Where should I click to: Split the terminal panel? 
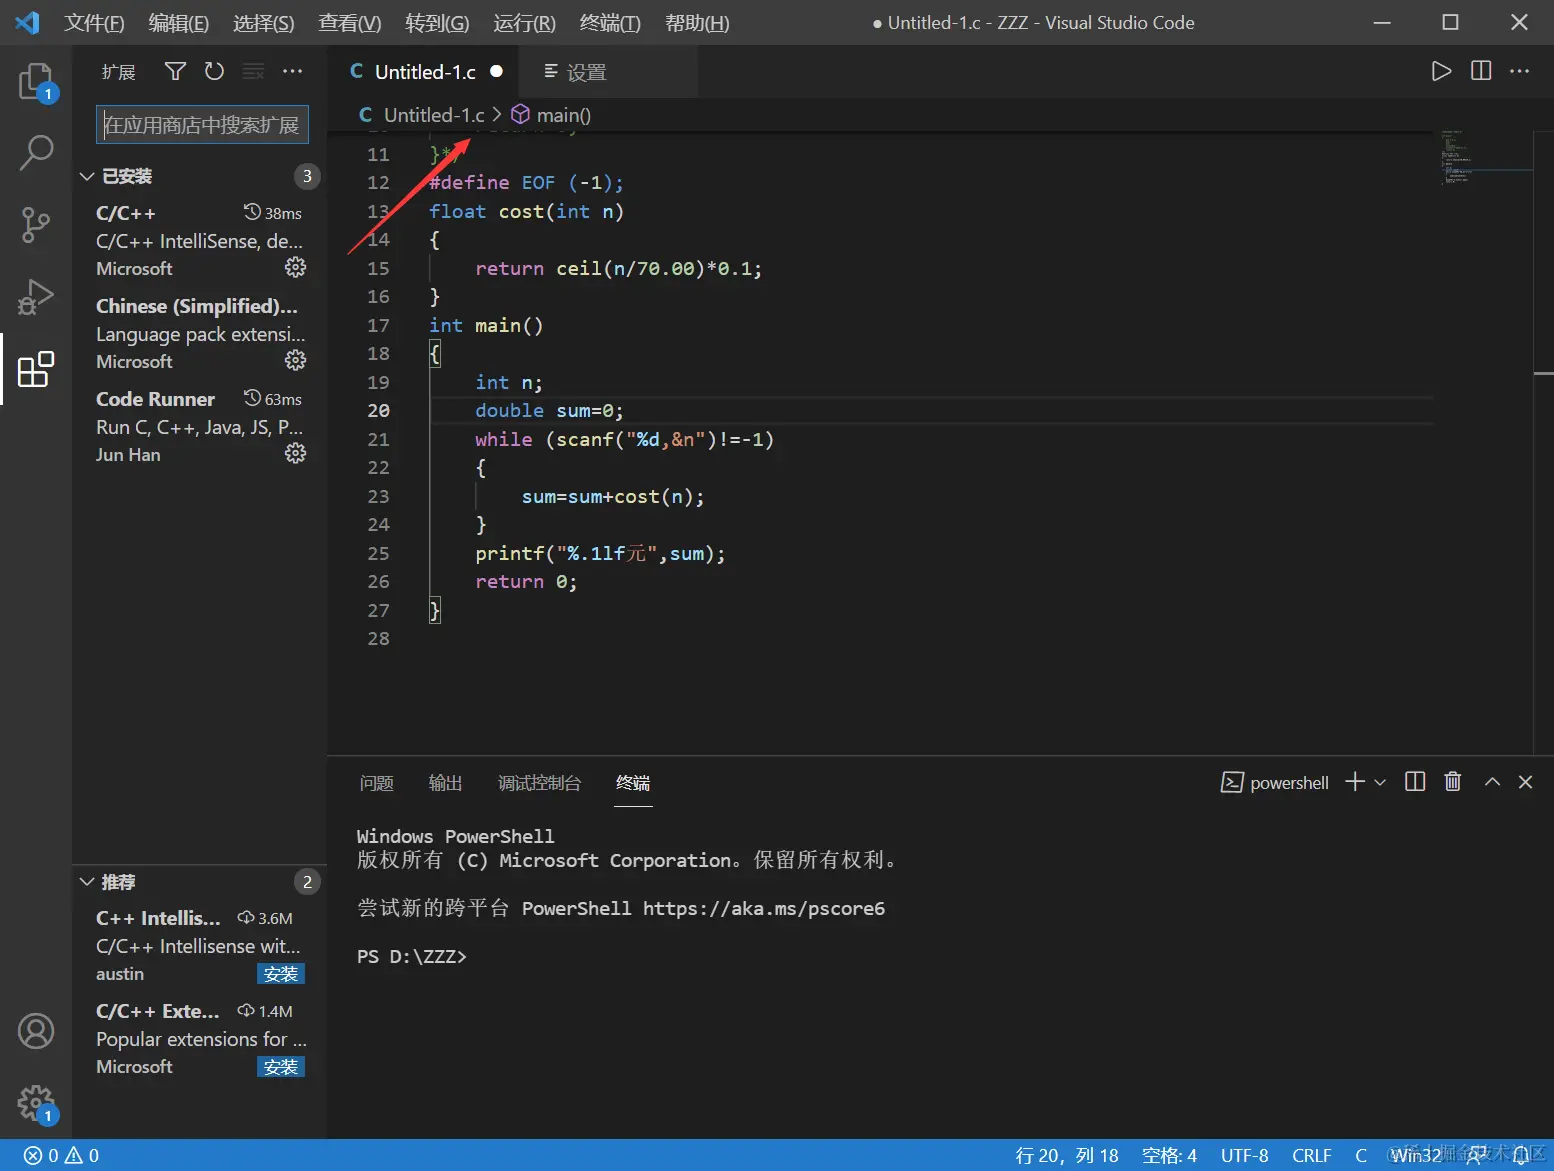(x=1415, y=782)
